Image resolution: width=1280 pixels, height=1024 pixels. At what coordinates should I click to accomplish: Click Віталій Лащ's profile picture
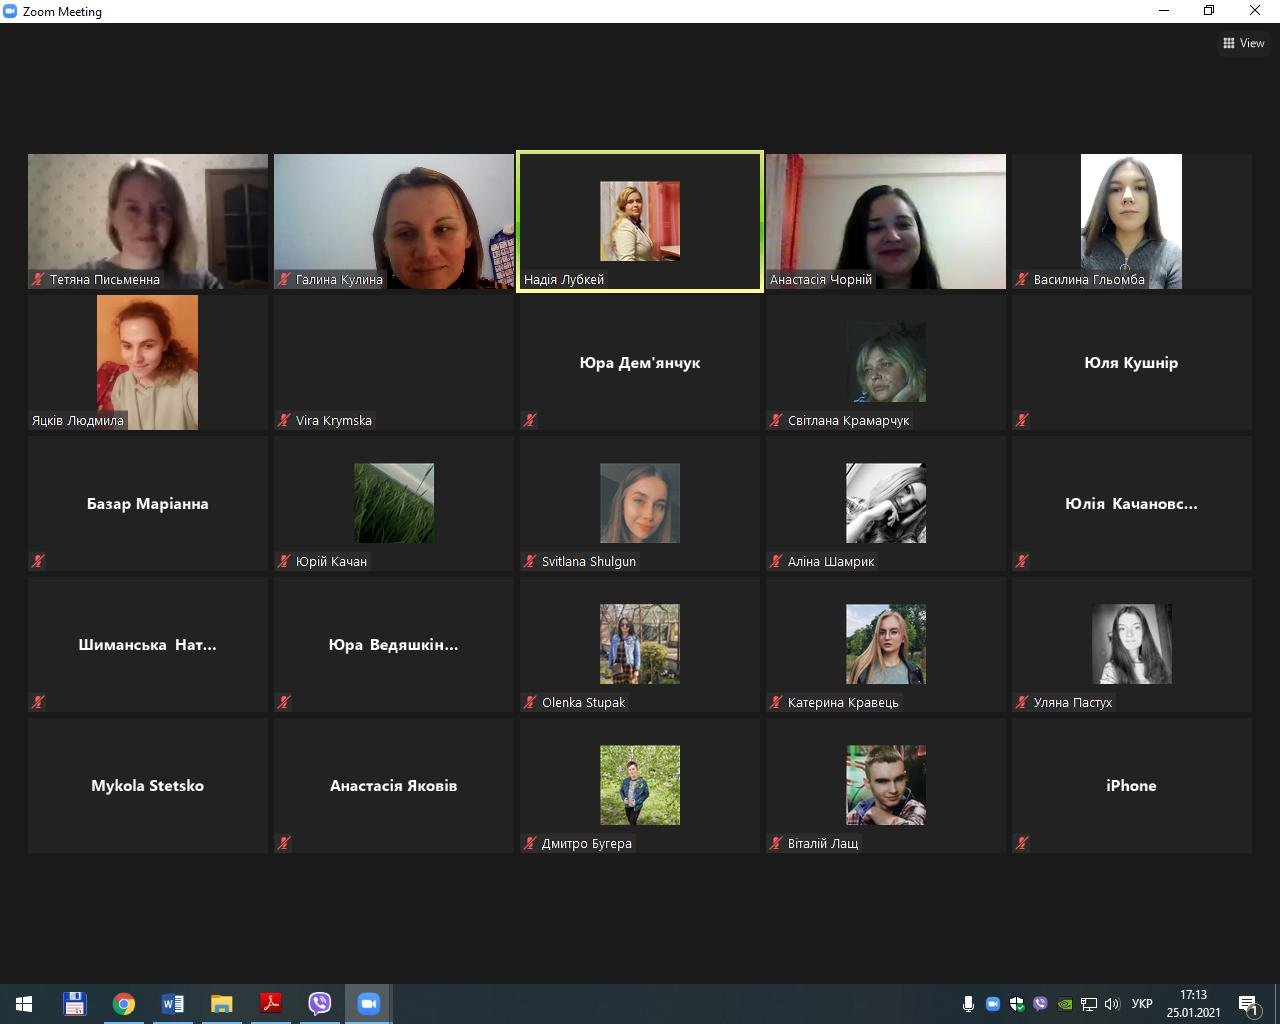click(886, 785)
